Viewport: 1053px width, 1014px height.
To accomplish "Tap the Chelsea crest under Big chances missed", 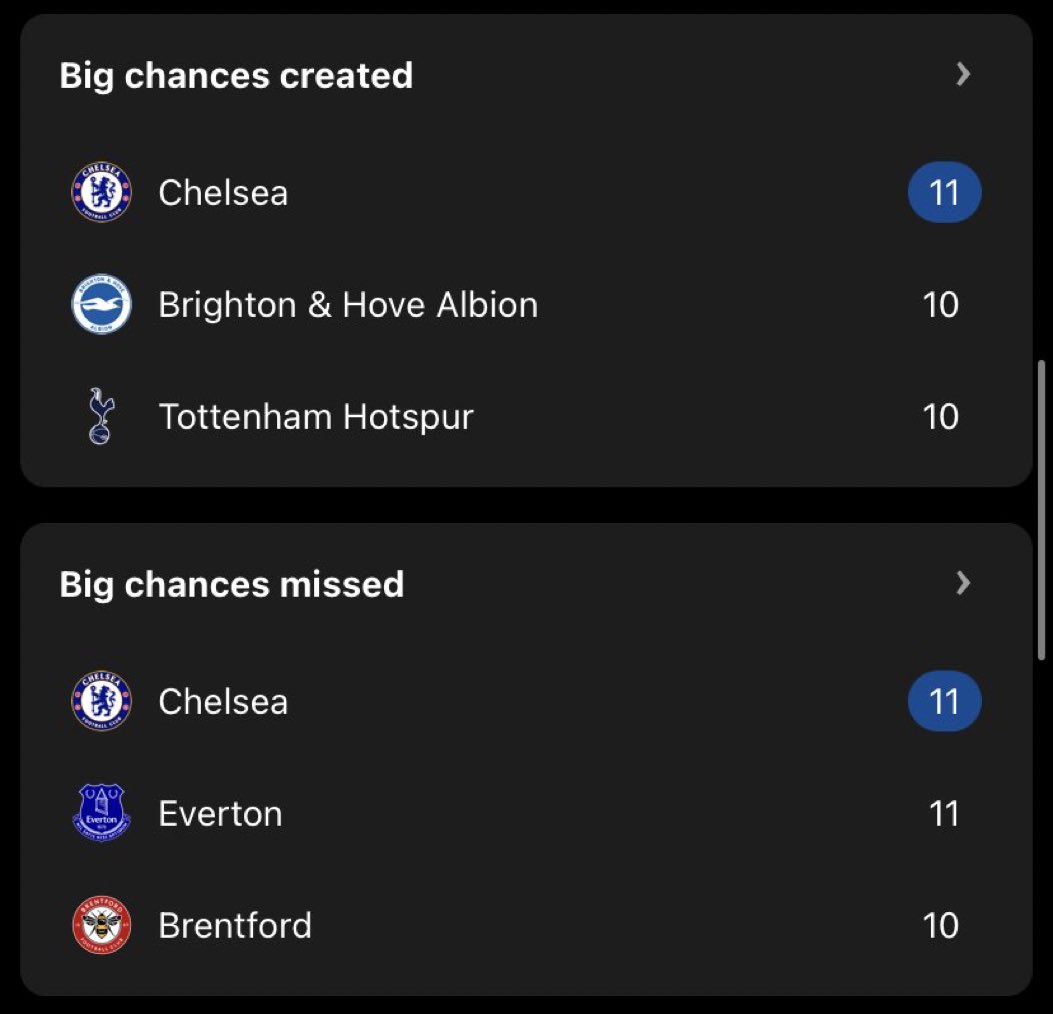I will [101, 701].
